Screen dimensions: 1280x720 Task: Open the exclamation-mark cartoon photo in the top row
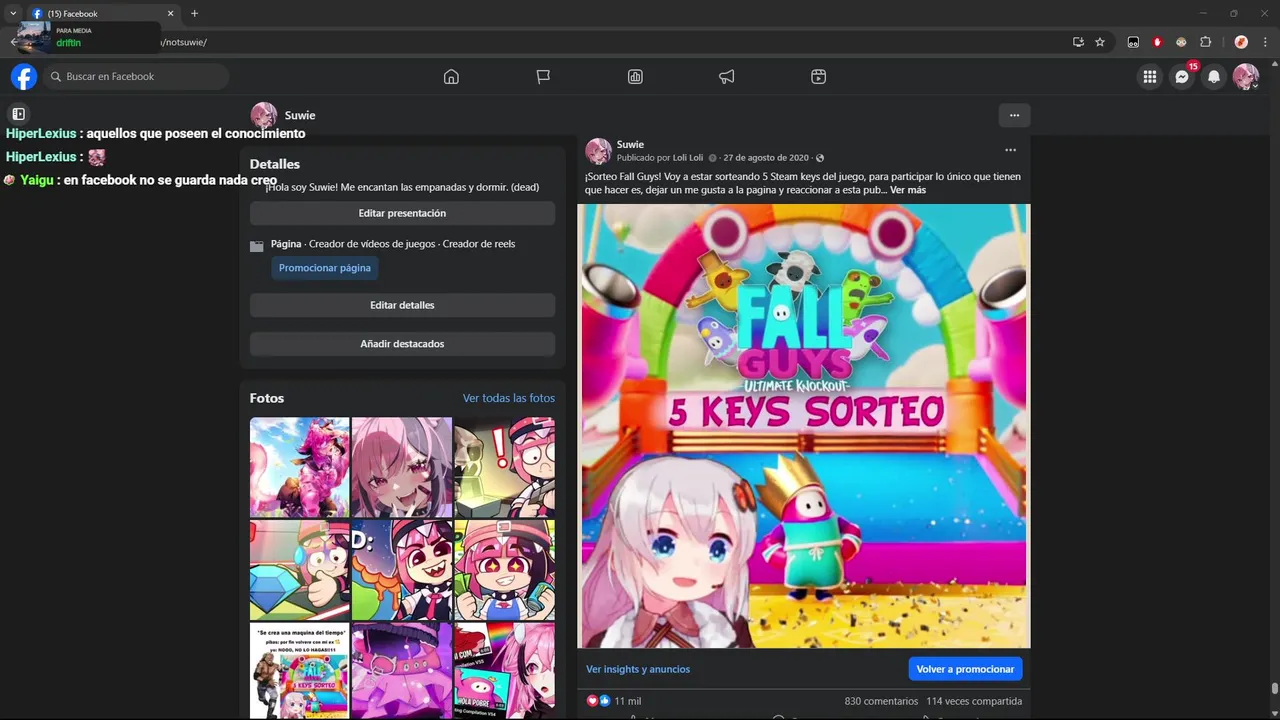coord(504,467)
